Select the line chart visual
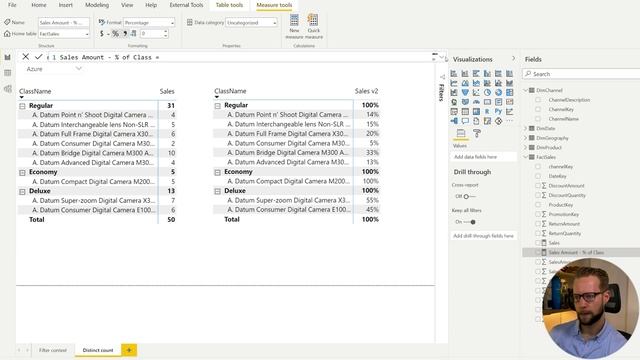Screen dimensions: 640x360 454,83
